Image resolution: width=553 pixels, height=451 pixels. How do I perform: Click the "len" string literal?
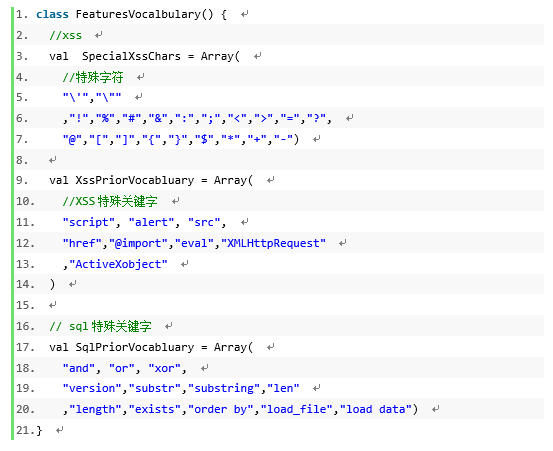pos(283,388)
